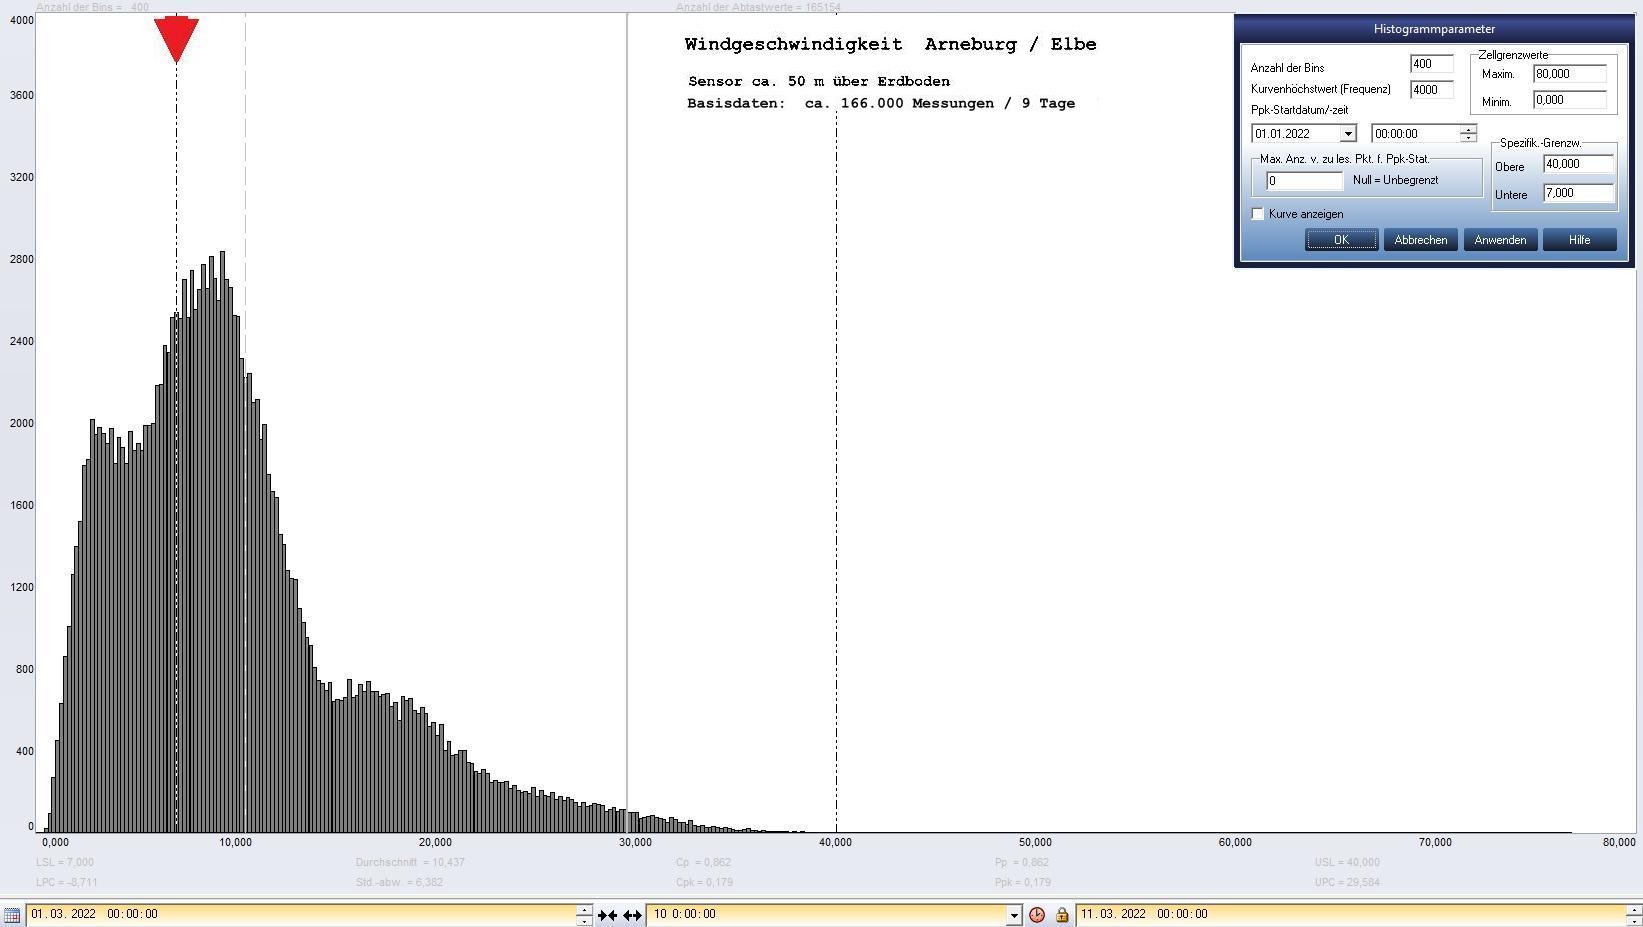Click the Obere specification limit field
Image resolution: width=1643 pixels, height=927 pixels.
1578,164
